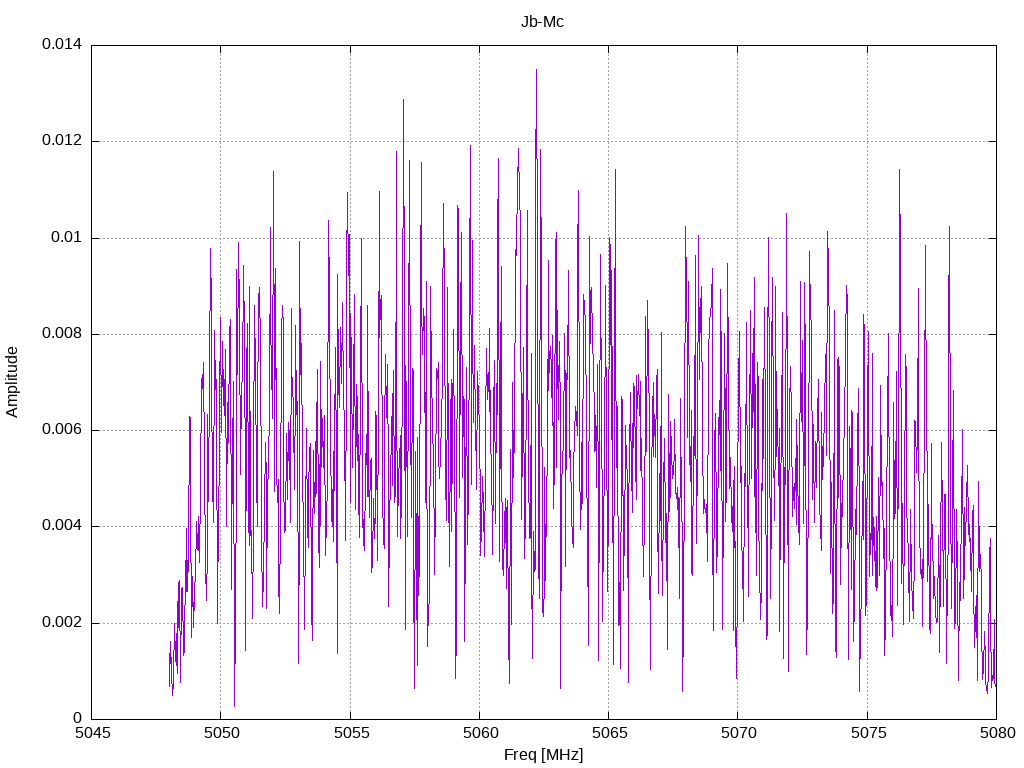Click the 0.01 y-axis tick label
This screenshot has width=1024, height=768.
point(67,237)
